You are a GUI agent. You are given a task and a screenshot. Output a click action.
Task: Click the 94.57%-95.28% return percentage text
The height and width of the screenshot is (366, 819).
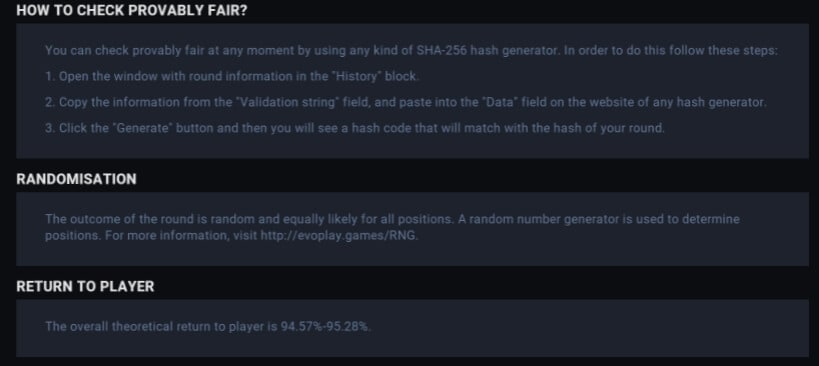pyautogui.click(x=325, y=327)
